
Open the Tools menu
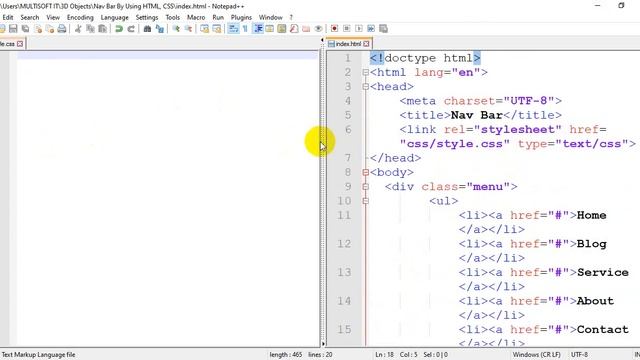pyautogui.click(x=173, y=18)
